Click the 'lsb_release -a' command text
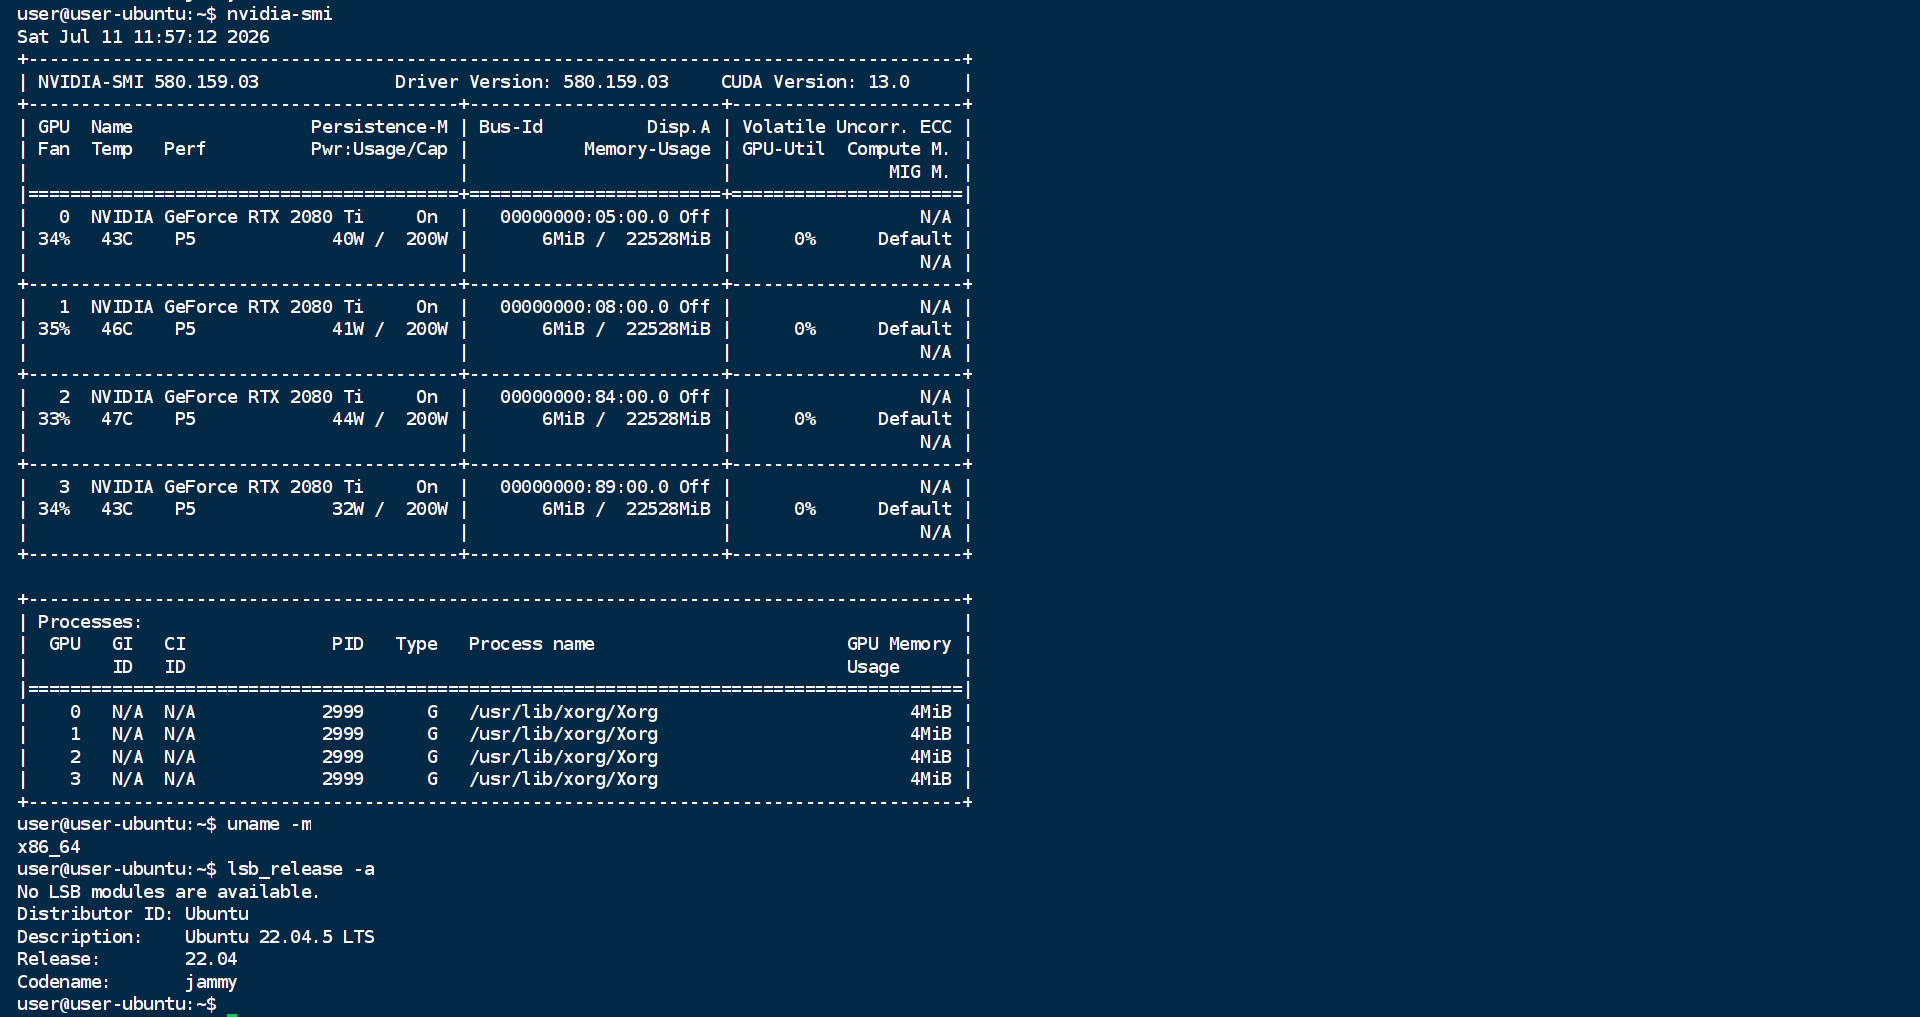1920x1017 pixels. [x=300, y=869]
